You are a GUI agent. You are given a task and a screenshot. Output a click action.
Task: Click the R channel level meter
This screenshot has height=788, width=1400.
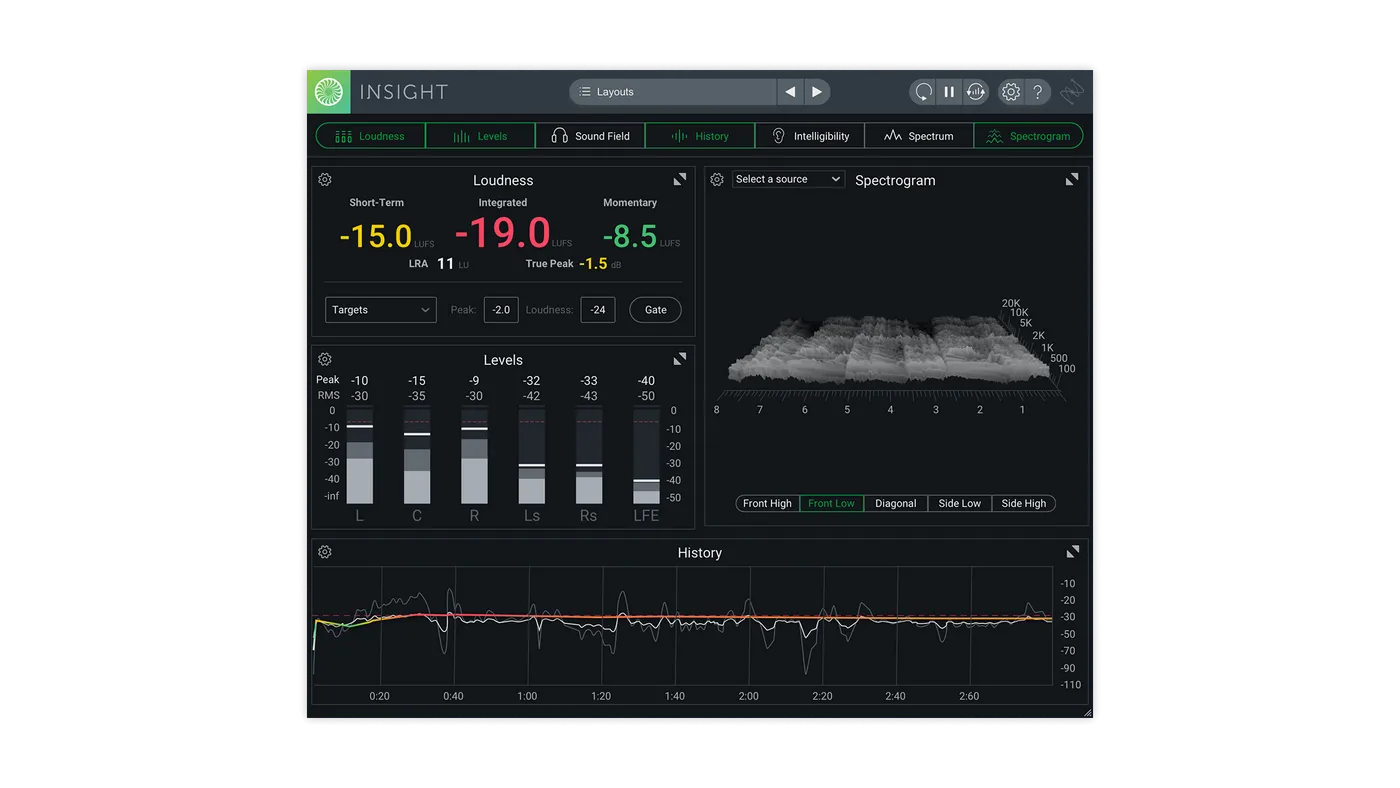click(x=474, y=456)
